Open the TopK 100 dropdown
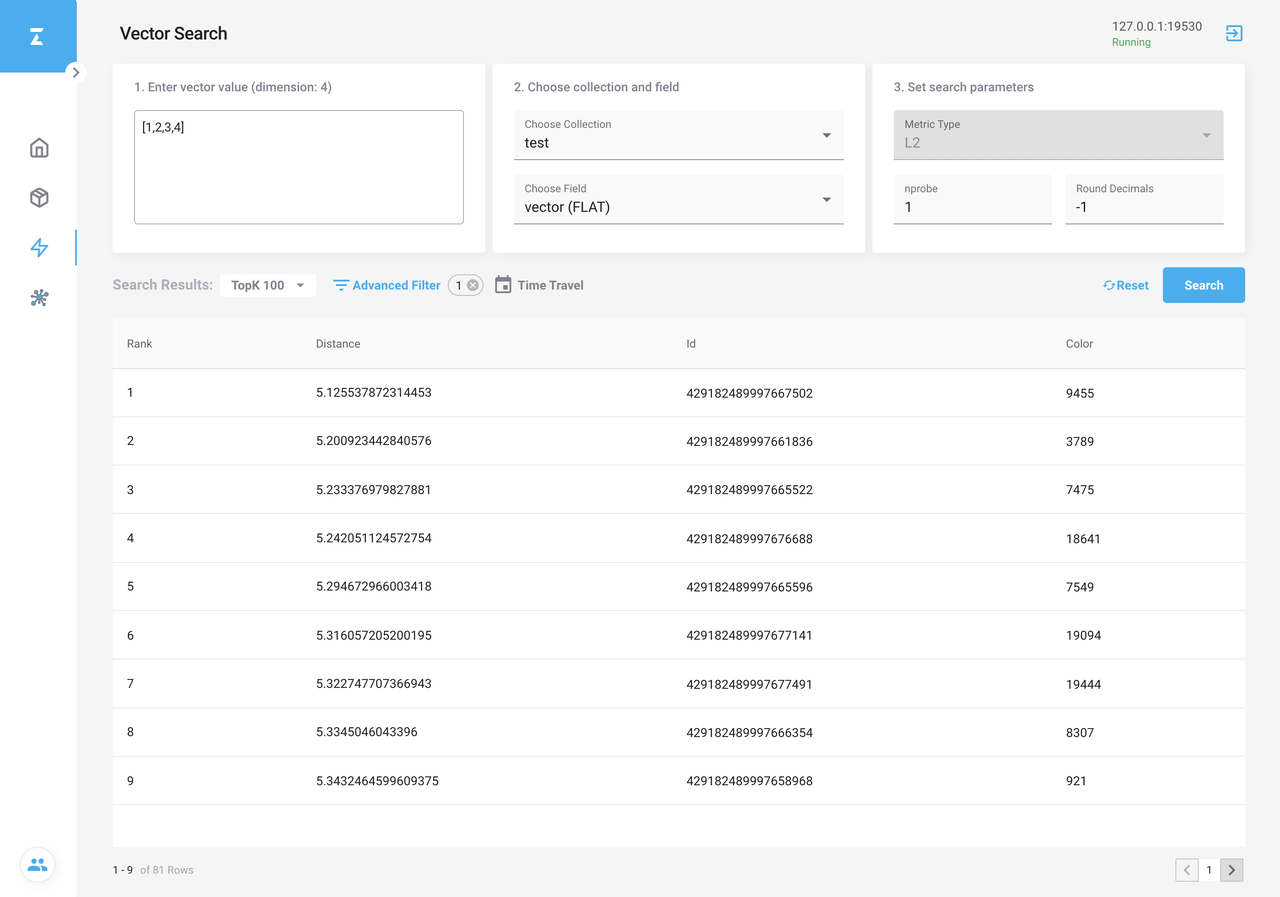1280x897 pixels. coord(268,285)
